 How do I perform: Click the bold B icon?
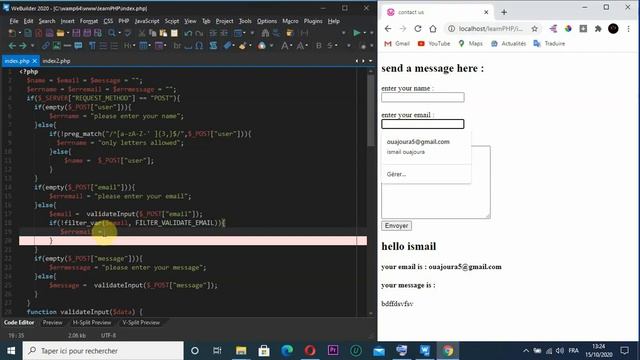318,46
